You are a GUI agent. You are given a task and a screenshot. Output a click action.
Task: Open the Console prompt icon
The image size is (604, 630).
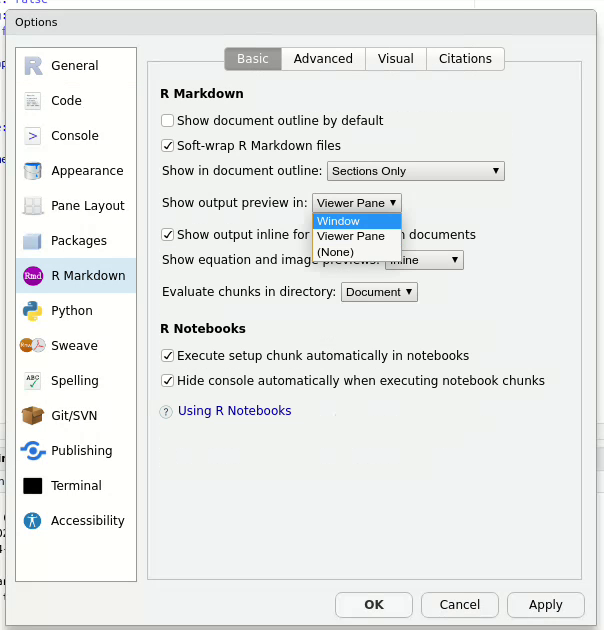tap(33, 136)
